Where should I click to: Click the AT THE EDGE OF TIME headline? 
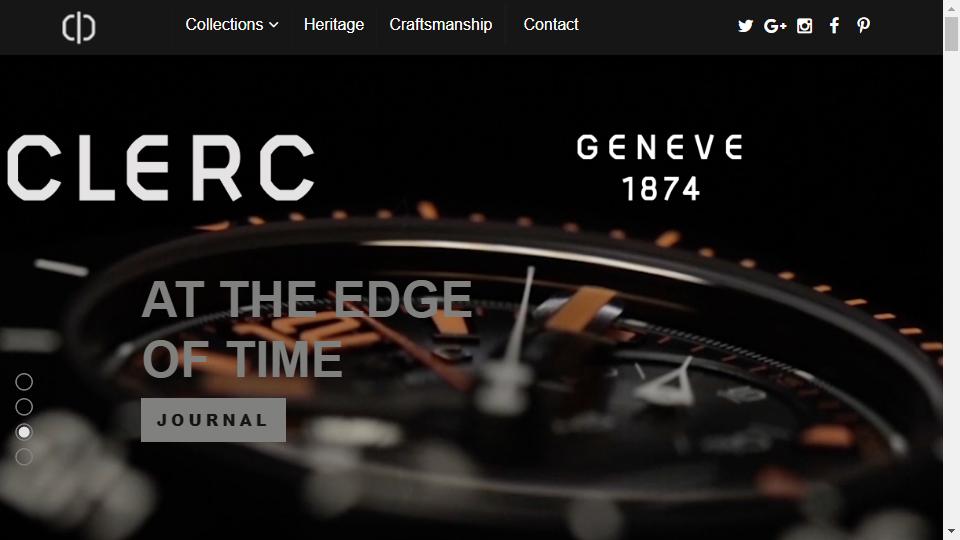tap(306, 329)
